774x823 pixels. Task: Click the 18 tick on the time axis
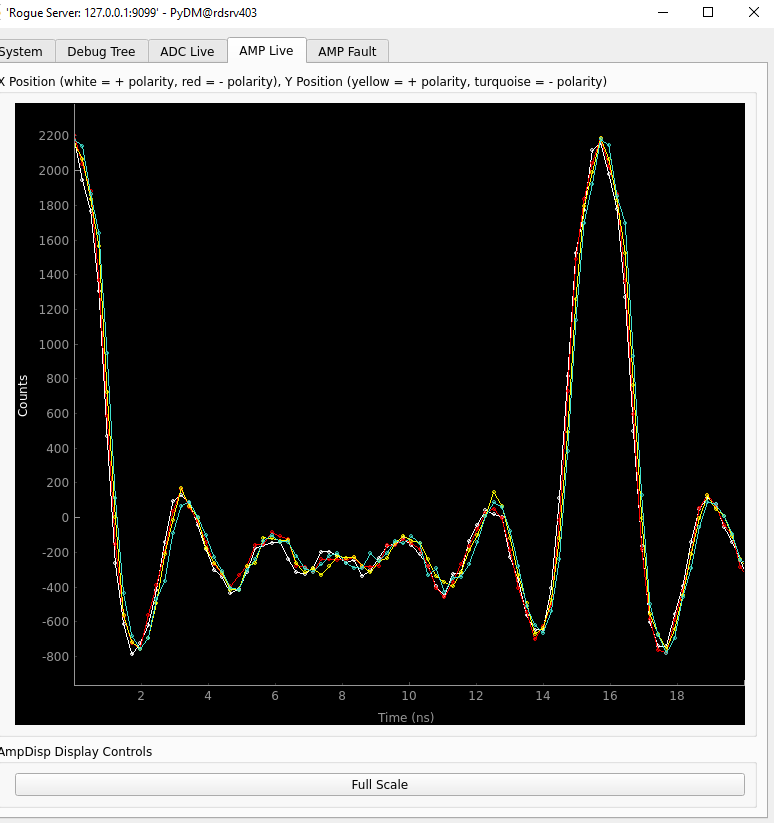pos(677,696)
